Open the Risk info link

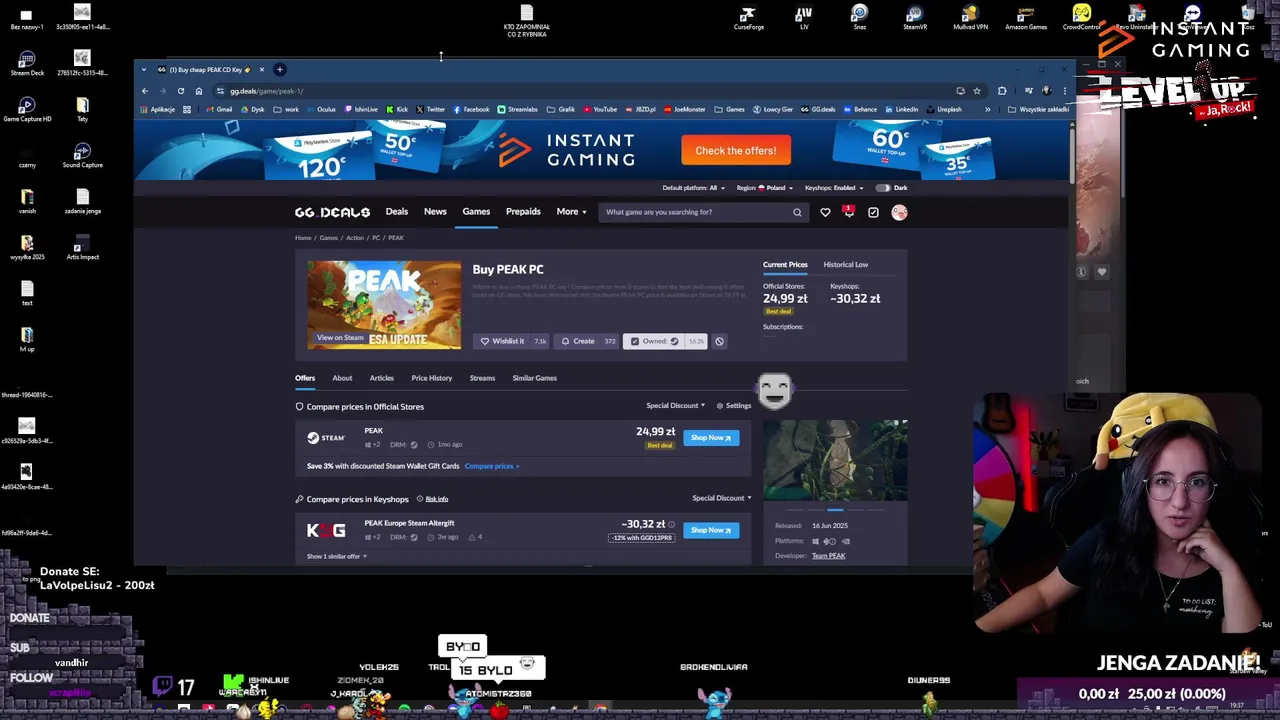[437, 499]
